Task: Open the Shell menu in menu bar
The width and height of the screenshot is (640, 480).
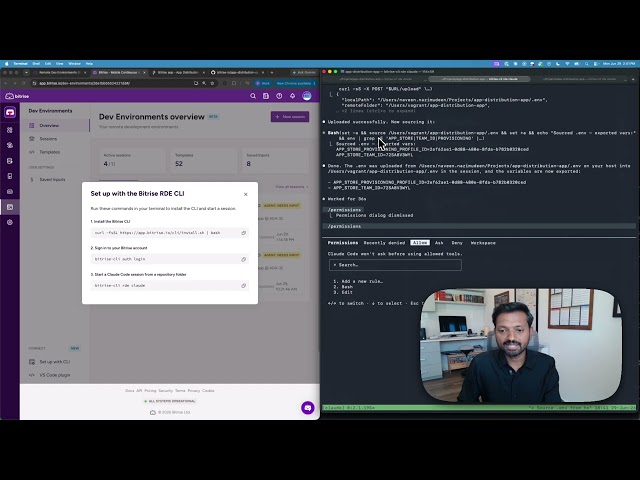Action: 36,64
